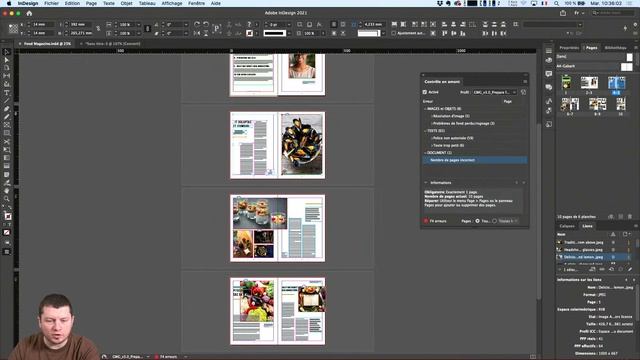Select the Rectangle Frame tool
The height and width of the screenshot is (360, 640).
(x=7, y=125)
